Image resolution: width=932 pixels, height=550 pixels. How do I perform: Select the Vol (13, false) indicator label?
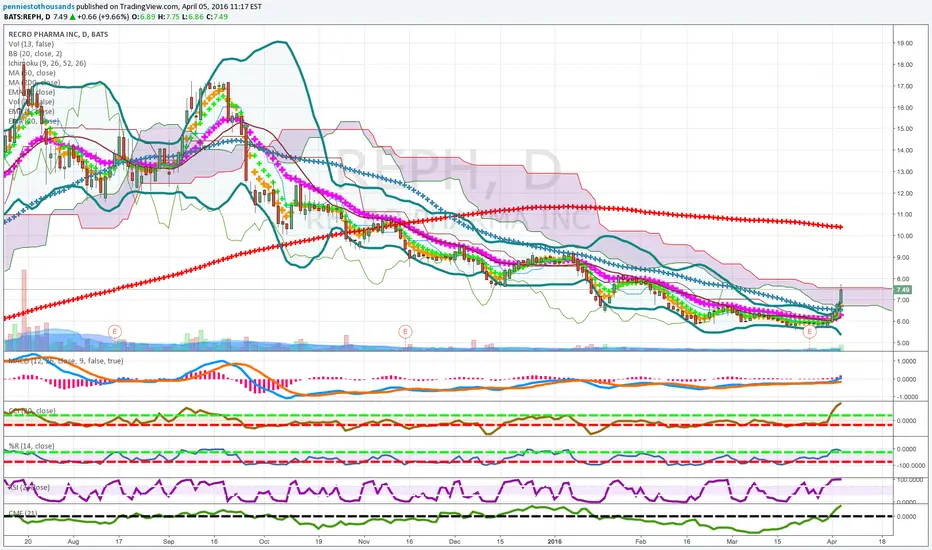[x=31, y=44]
